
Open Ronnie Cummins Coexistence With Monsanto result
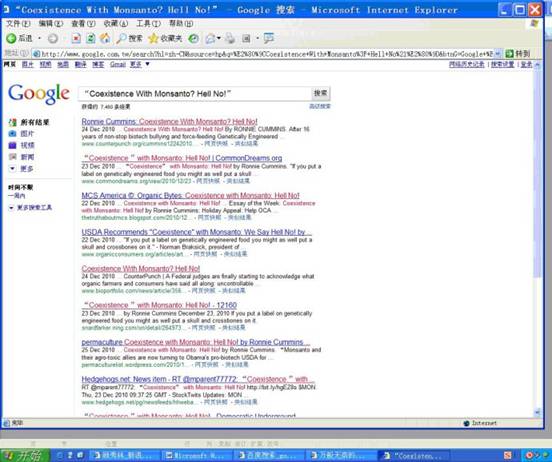pos(169,121)
